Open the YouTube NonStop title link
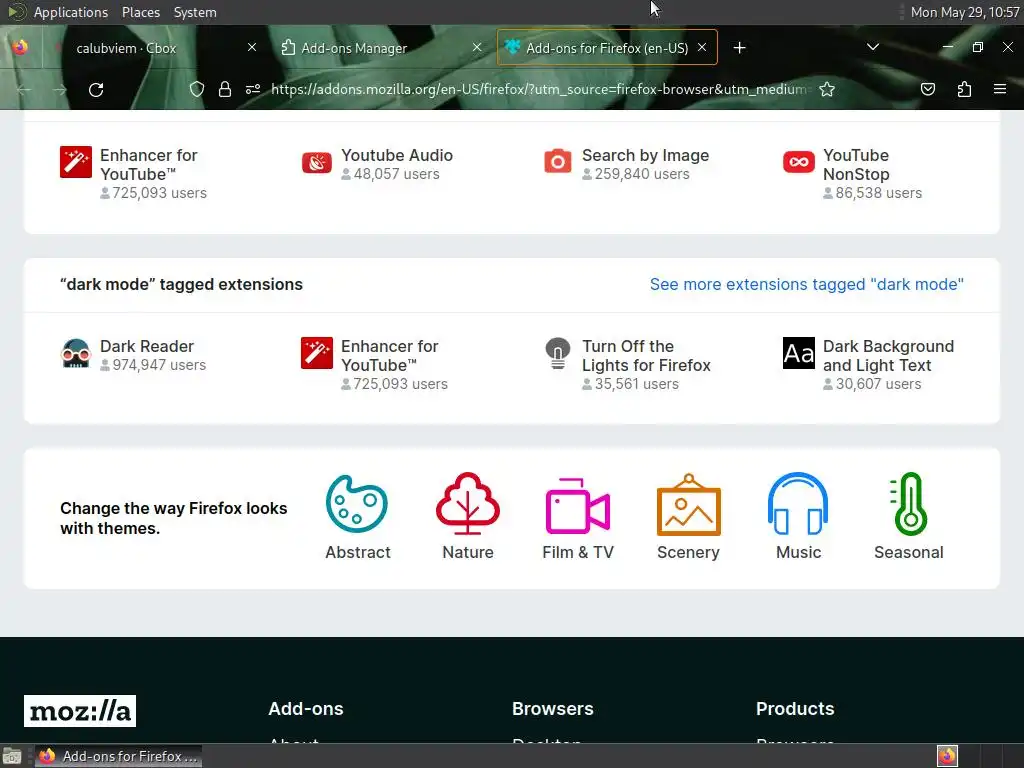Image resolution: width=1024 pixels, height=768 pixels. click(x=856, y=165)
